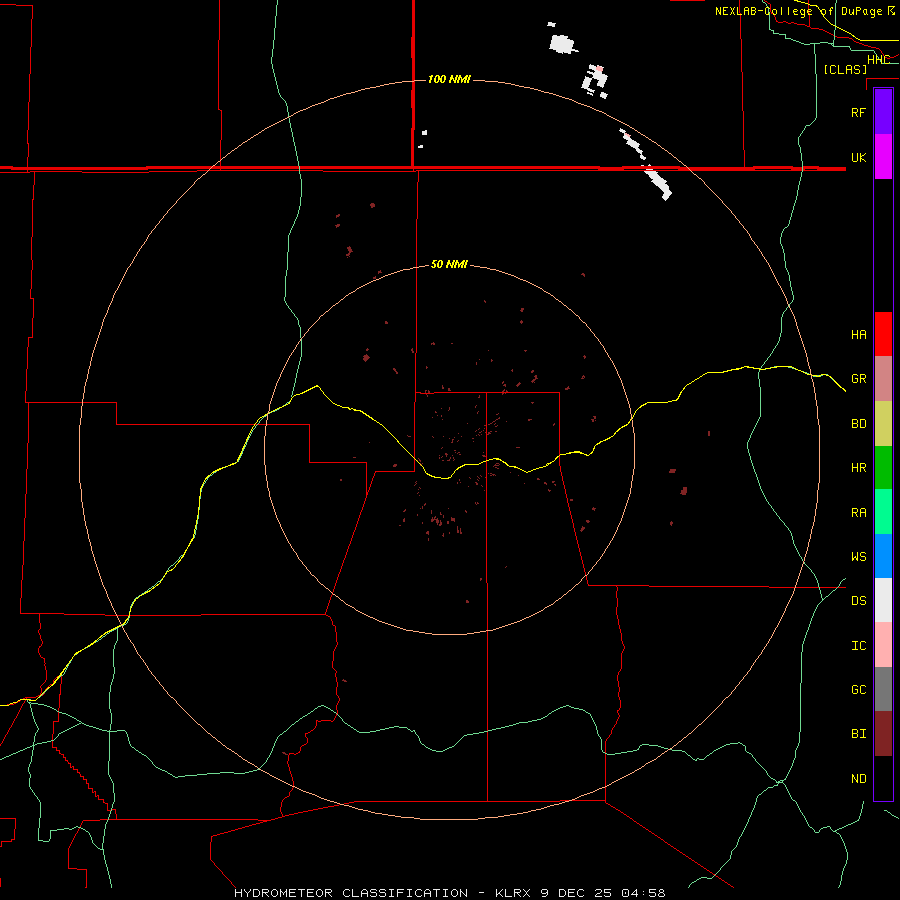The height and width of the screenshot is (900, 900).
Task: Click the GR legend label
Action: (x=859, y=379)
